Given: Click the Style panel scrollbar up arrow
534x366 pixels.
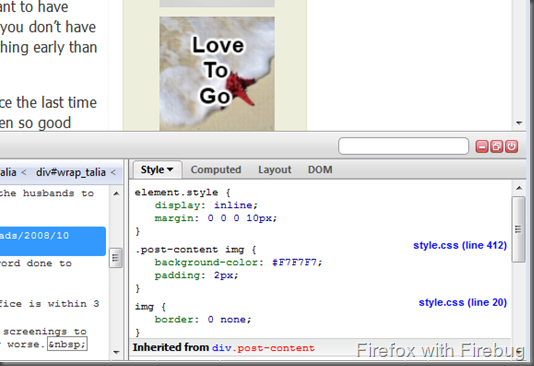Looking at the screenshot, I should coord(519,188).
